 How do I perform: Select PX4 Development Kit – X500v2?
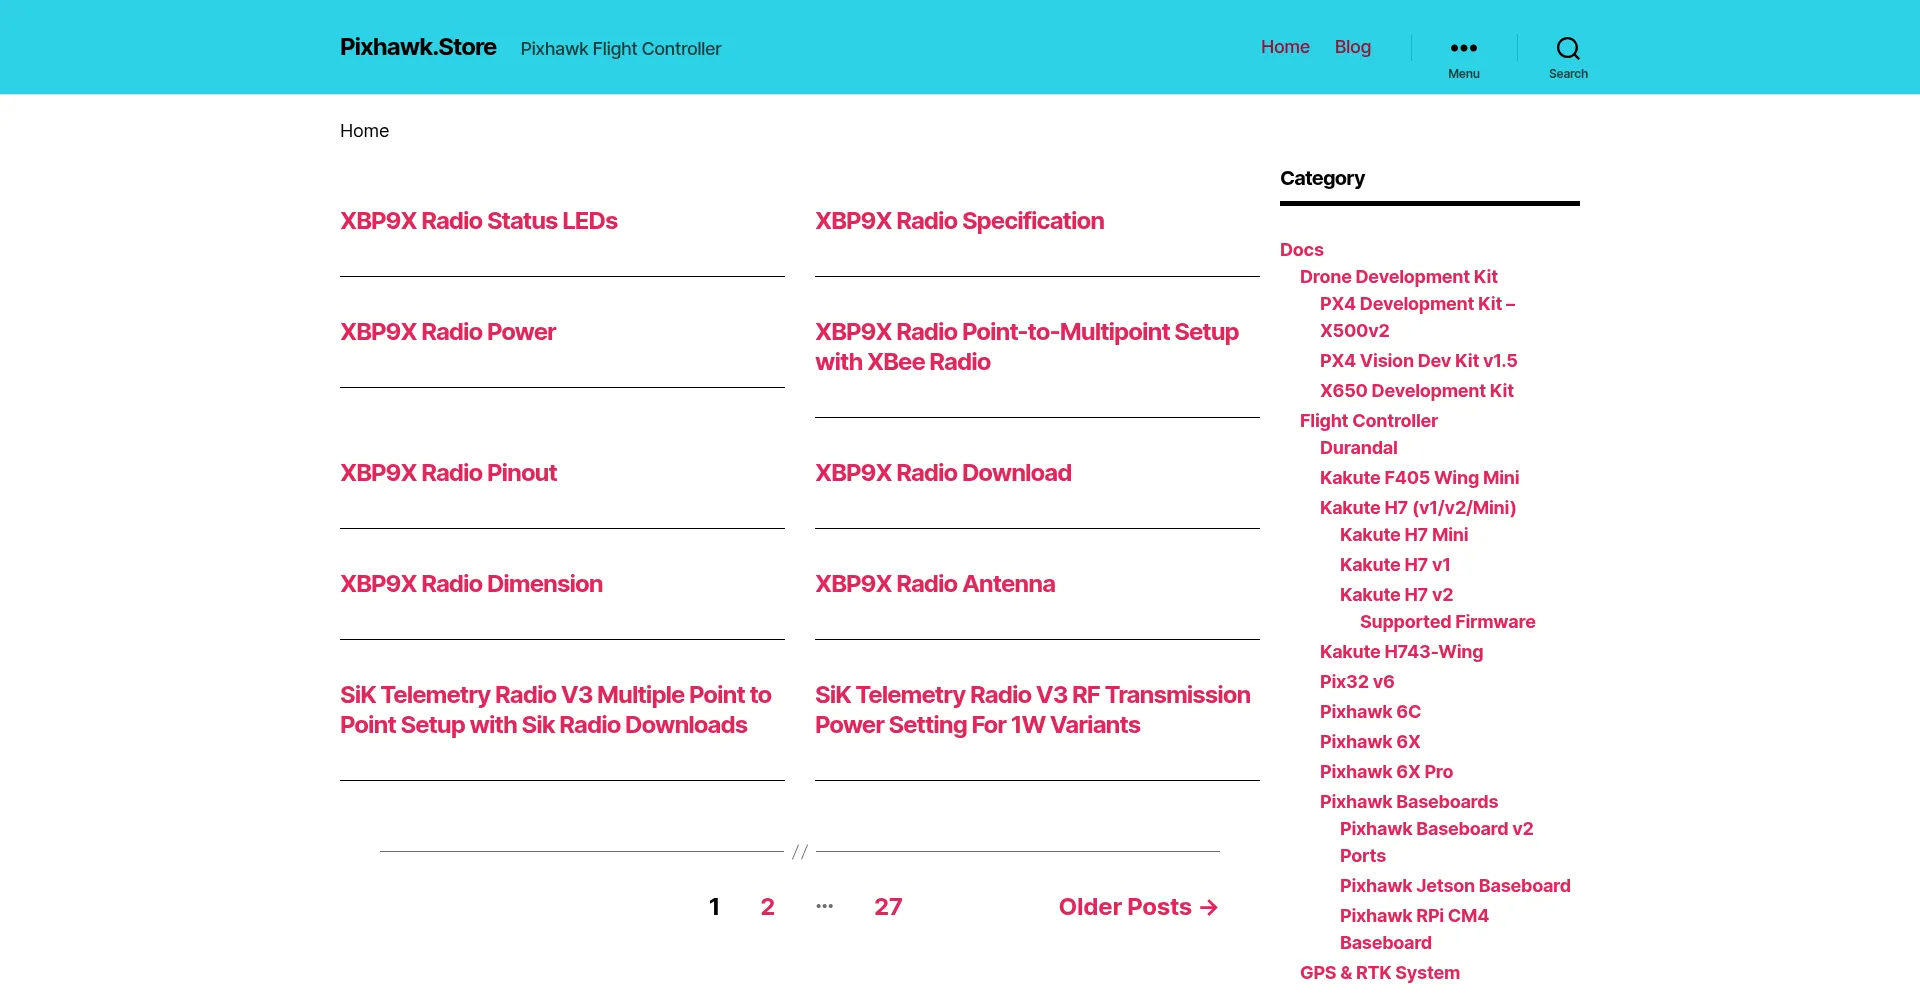(1418, 317)
